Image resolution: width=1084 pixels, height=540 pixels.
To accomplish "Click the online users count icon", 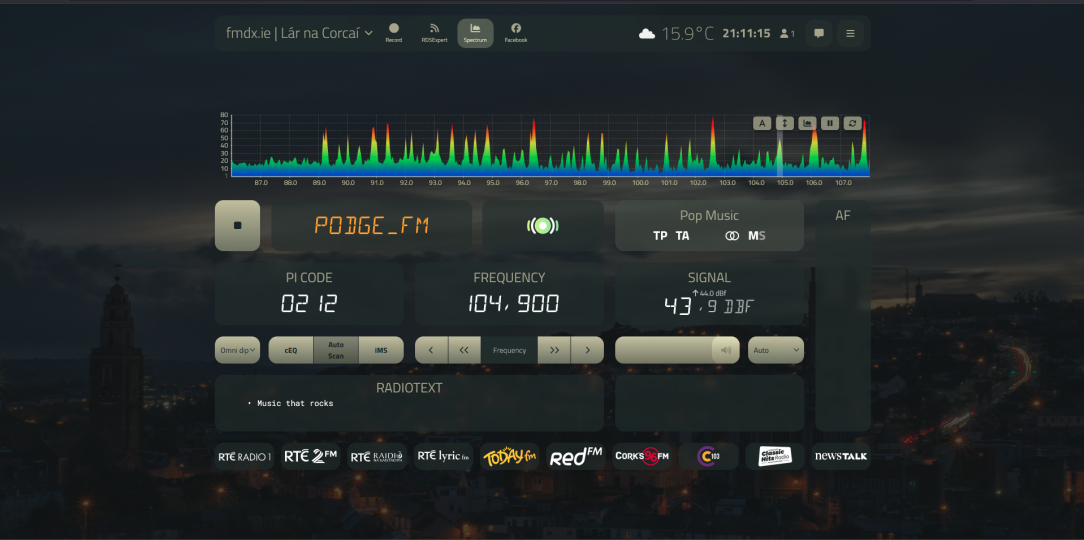I will [787, 33].
